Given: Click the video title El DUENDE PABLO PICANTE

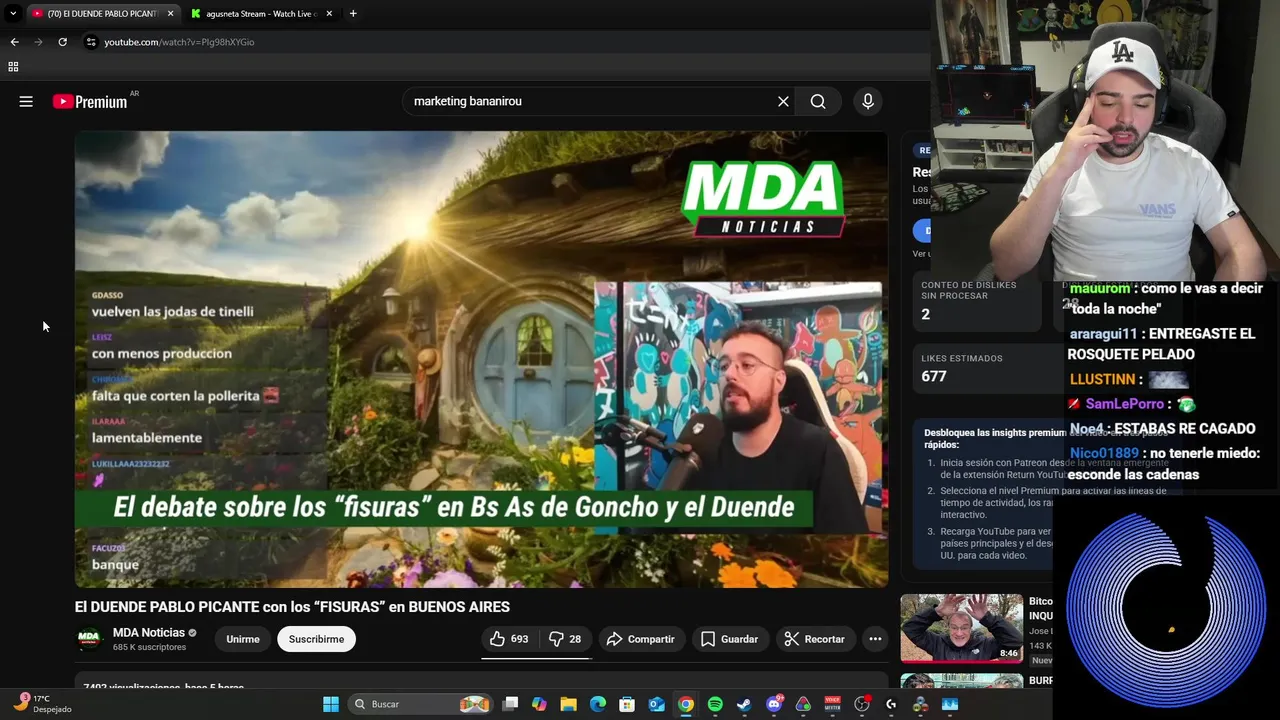Looking at the screenshot, I should (x=292, y=607).
